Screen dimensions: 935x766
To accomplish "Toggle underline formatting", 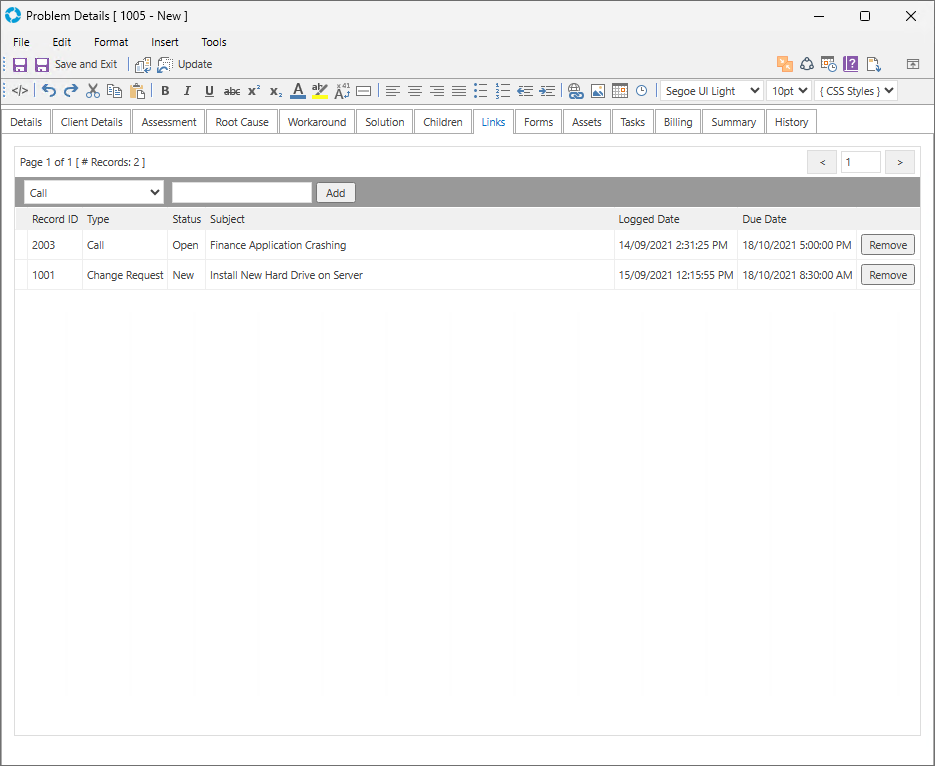I will point(209,91).
